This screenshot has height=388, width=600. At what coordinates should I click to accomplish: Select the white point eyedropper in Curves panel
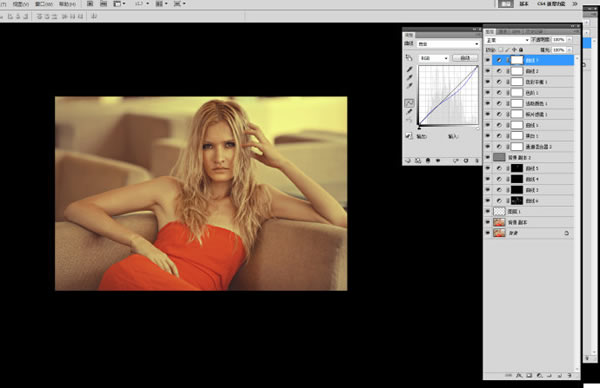(x=409, y=86)
